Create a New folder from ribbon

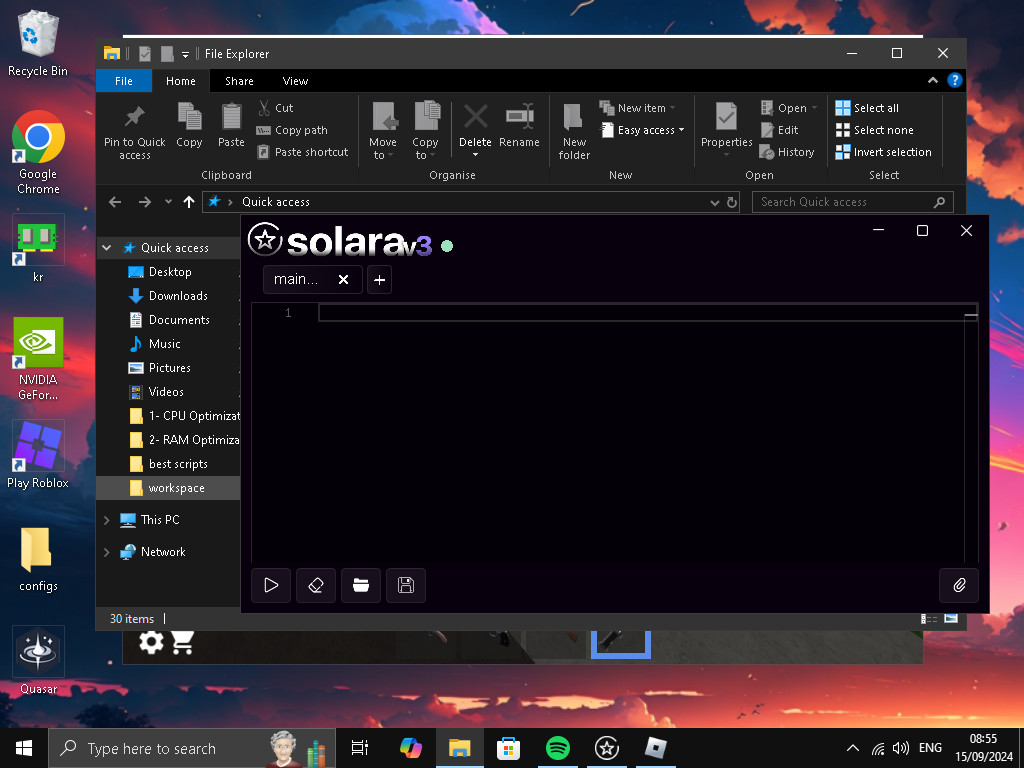[x=574, y=131]
